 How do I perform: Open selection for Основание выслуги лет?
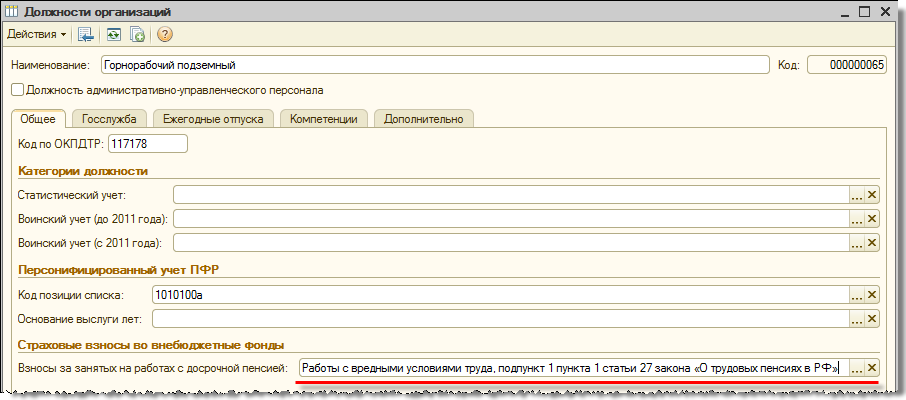tap(856, 319)
